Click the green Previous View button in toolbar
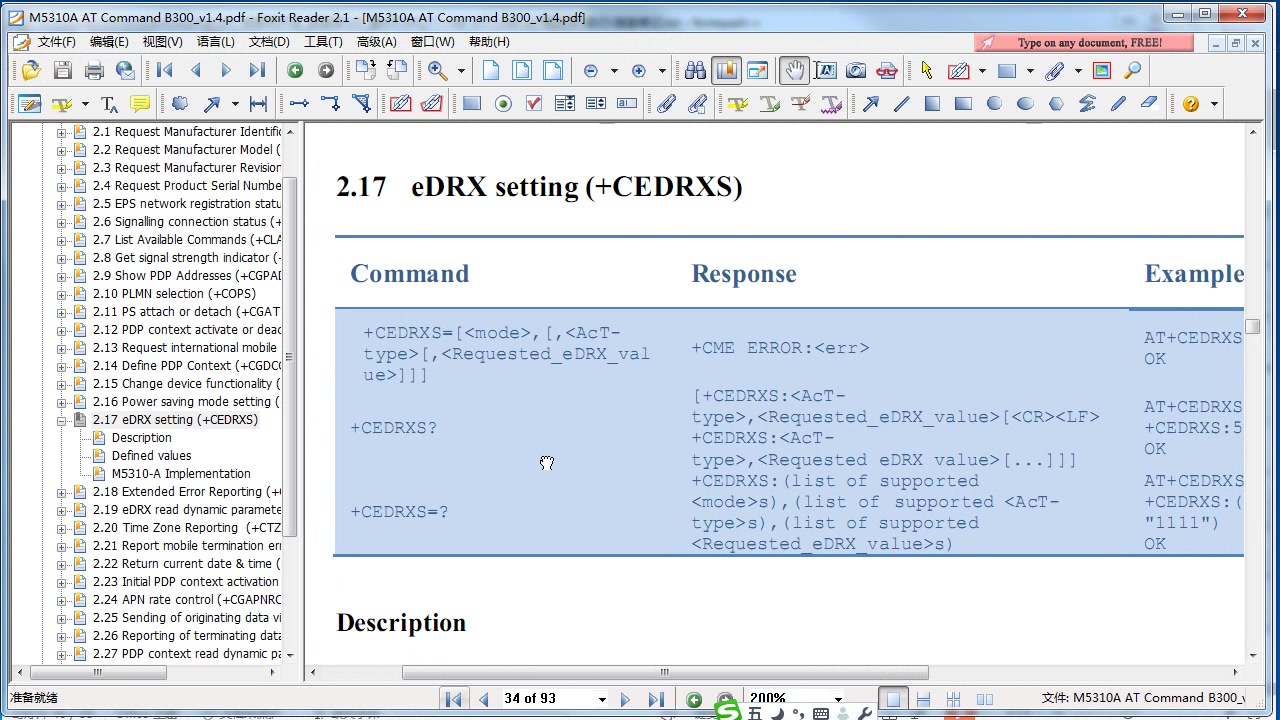1280x720 pixels. coord(295,70)
